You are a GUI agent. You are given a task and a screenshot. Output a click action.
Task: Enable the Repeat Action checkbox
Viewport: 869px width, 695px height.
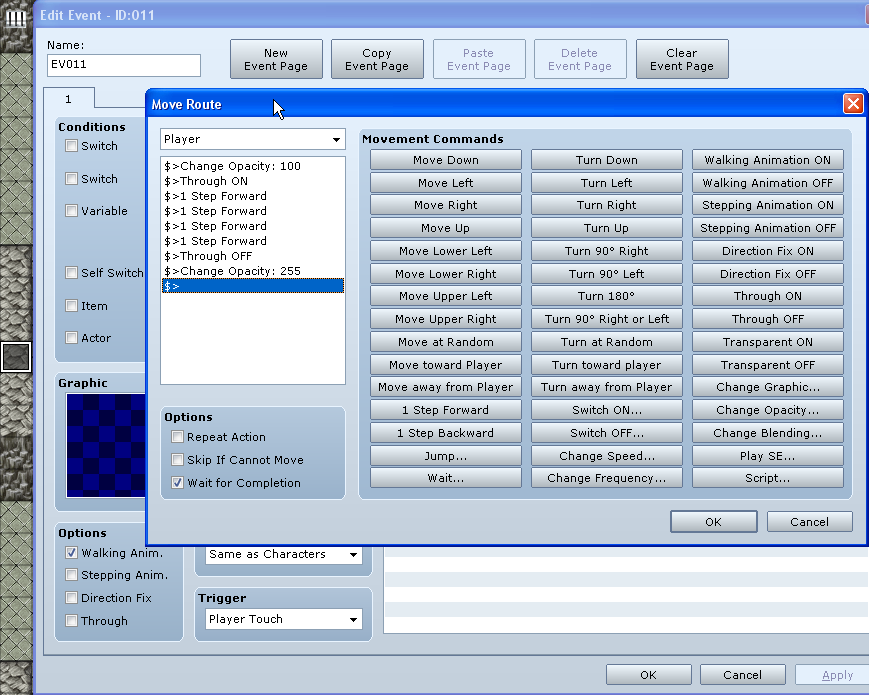pos(178,437)
